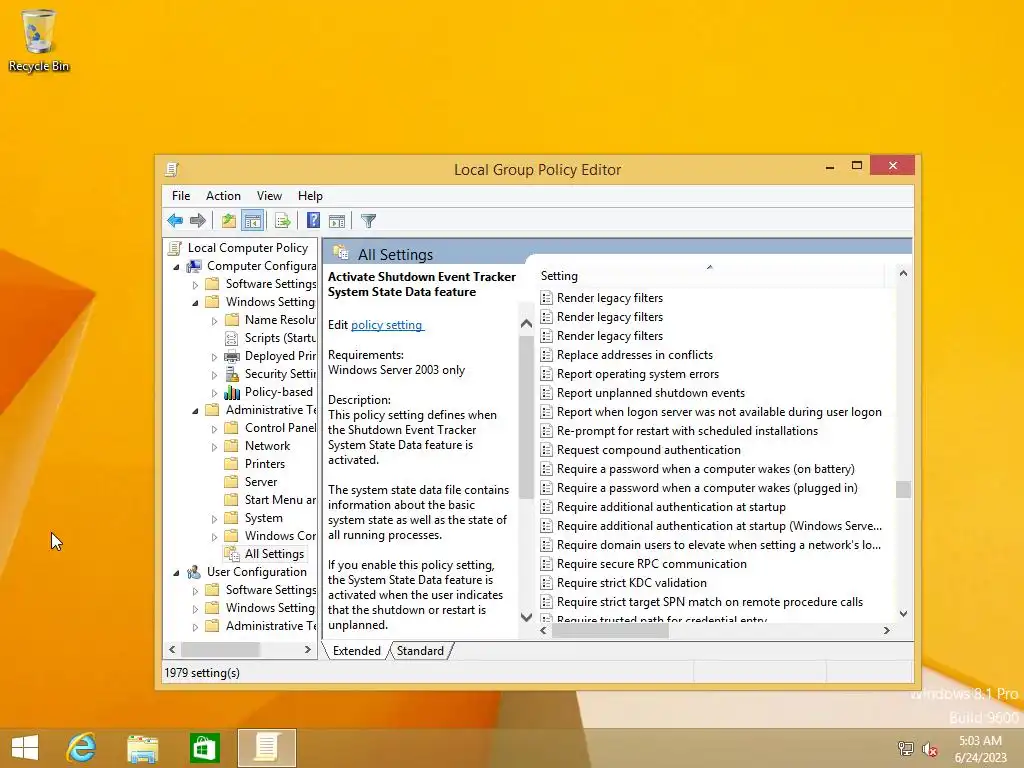Screen dimensions: 1024x768
Task: Click the network tray icon
Action: point(906,748)
